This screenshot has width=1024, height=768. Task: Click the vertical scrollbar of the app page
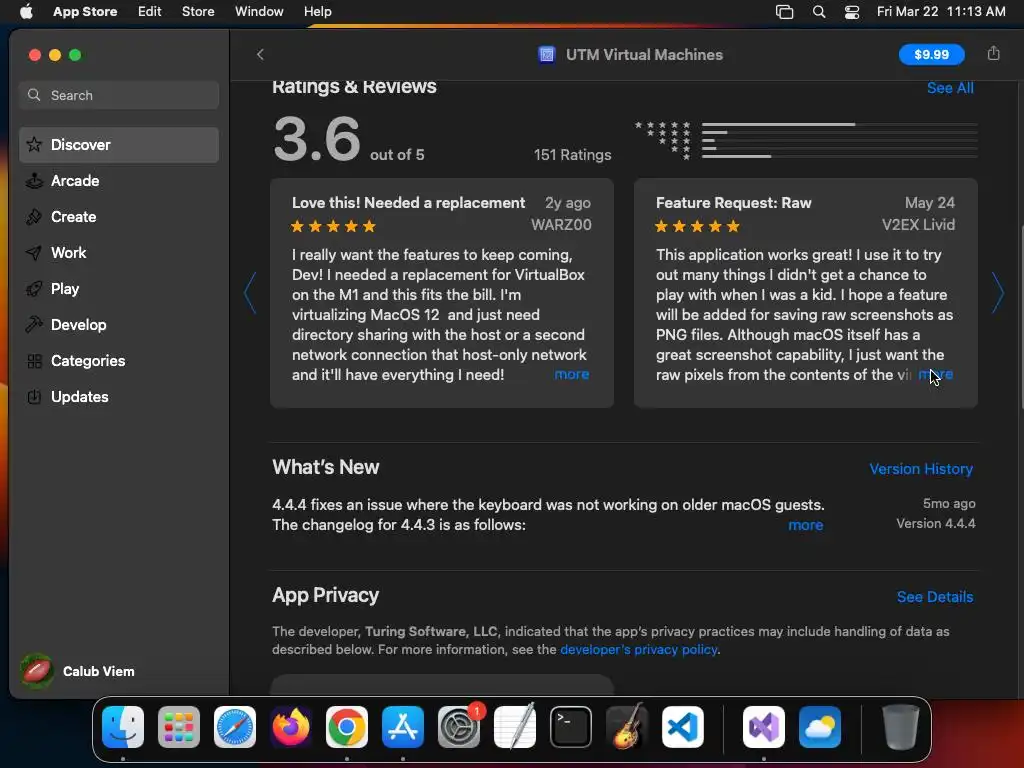click(x=1021, y=317)
